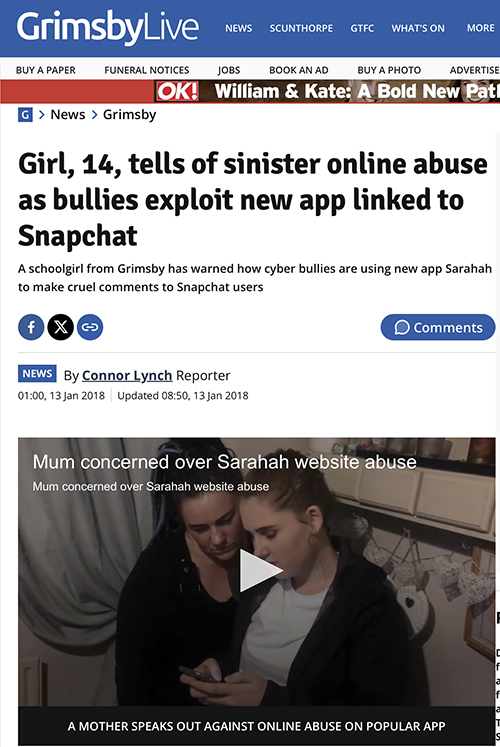
Task: Open FUNERAL NOTICES link
Action: tap(147, 70)
